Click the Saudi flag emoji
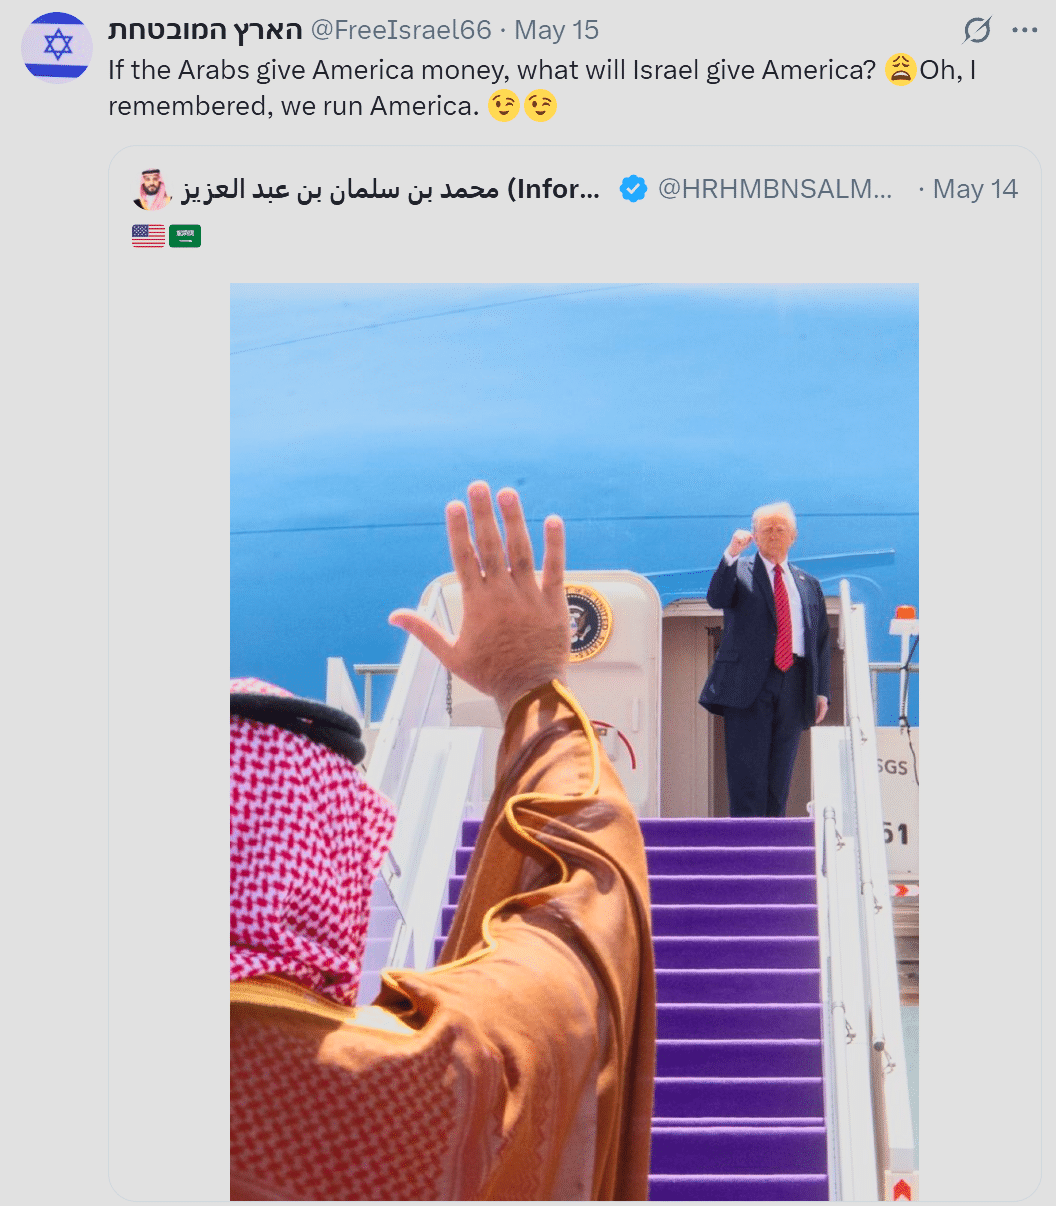 (x=185, y=236)
